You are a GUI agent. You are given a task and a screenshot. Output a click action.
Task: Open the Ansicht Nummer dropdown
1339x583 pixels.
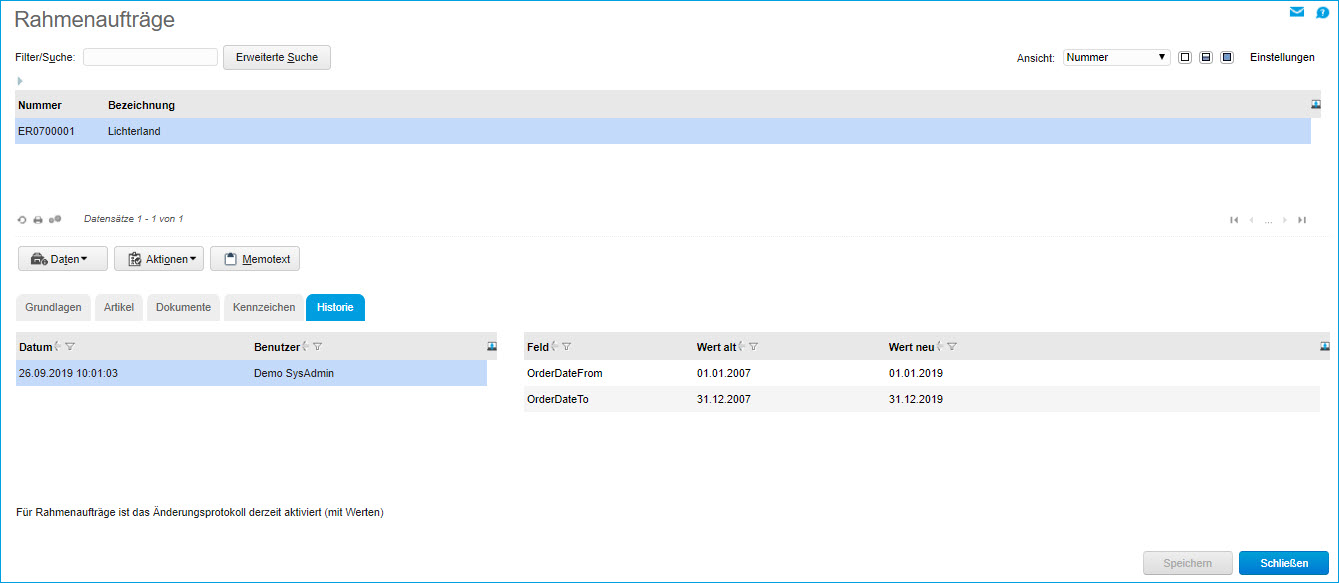1117,58
